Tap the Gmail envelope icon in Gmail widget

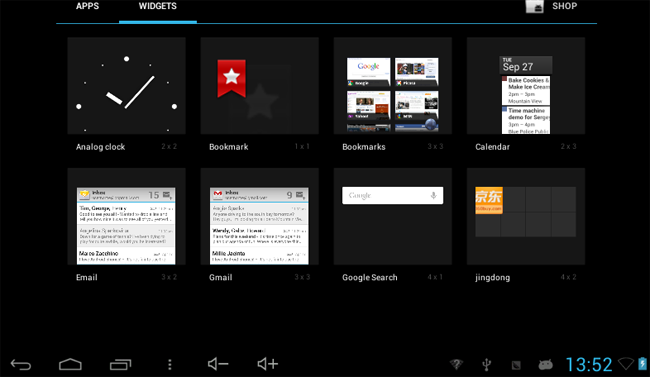click(x=218, y=194)
